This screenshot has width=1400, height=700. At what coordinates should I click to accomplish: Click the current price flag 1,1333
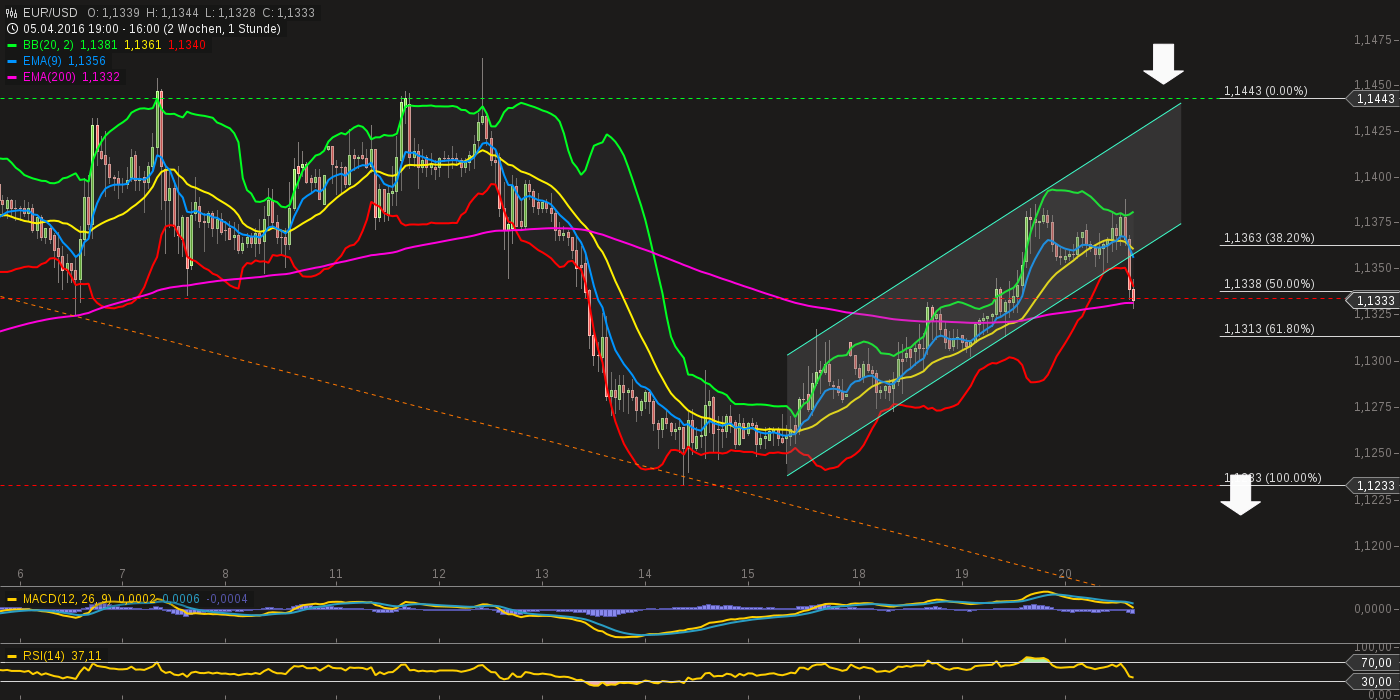1373,300
